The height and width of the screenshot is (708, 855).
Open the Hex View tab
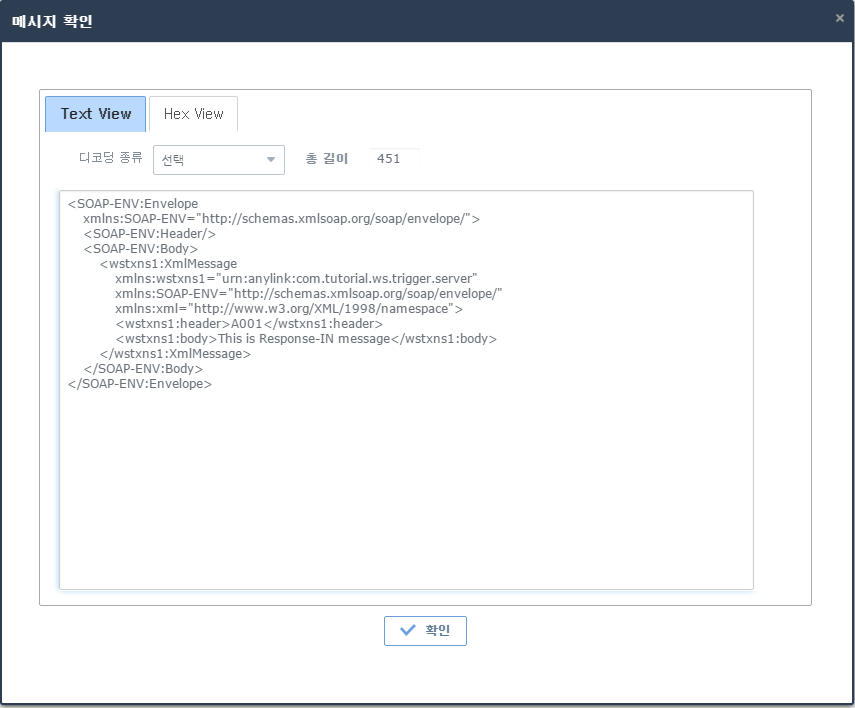point(193,114)
